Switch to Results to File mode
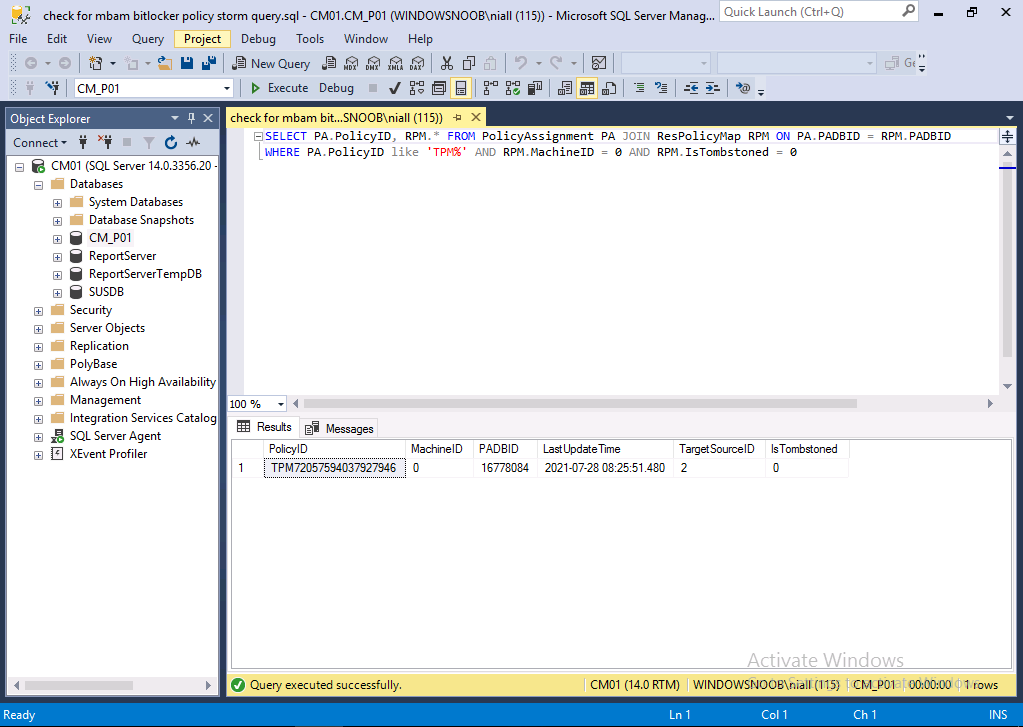1023x727 pixels. (609, 87)
